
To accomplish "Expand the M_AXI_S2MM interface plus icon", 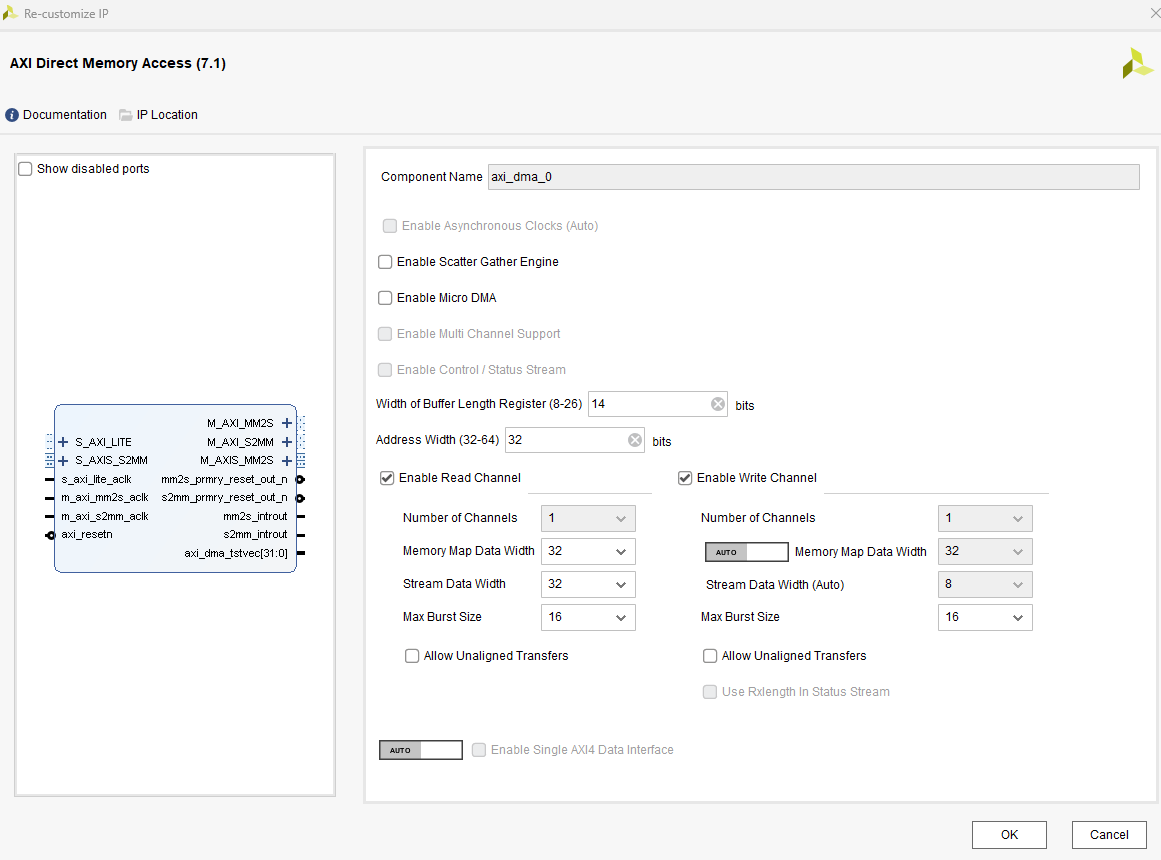I will pyautogui.click(x=287, y=442).
